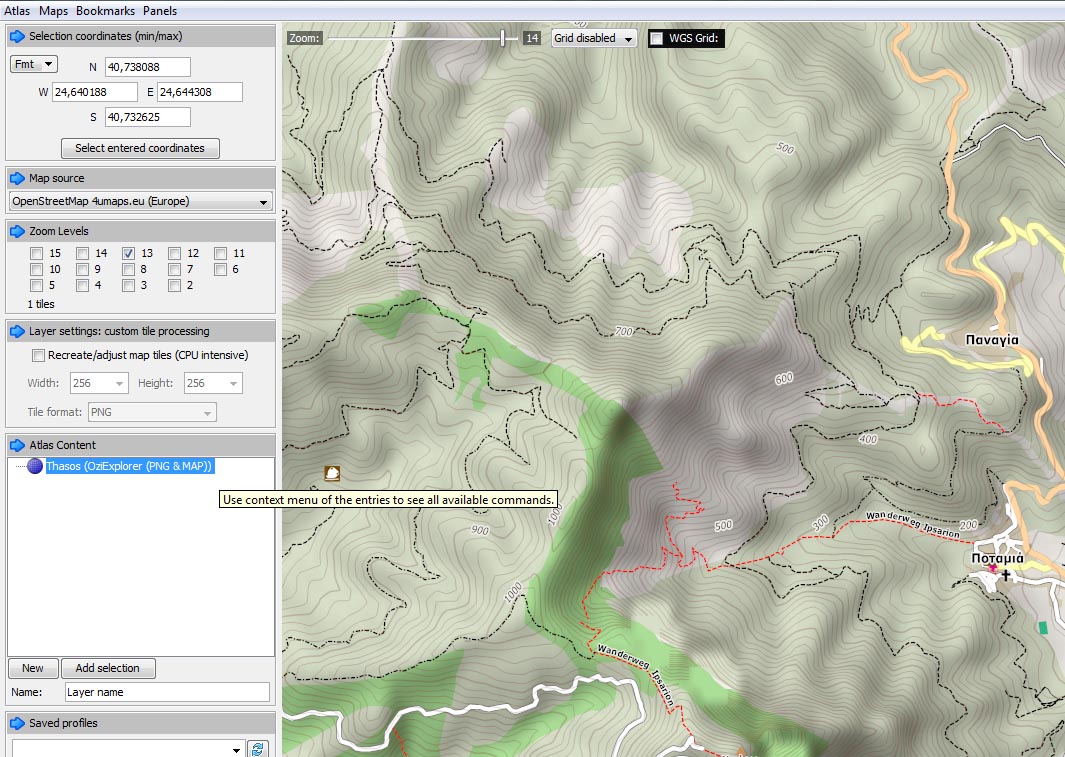This screenshot has height=757, width=1065.
Task: Open the Panels menu
Action: click(x=160, y=11)
